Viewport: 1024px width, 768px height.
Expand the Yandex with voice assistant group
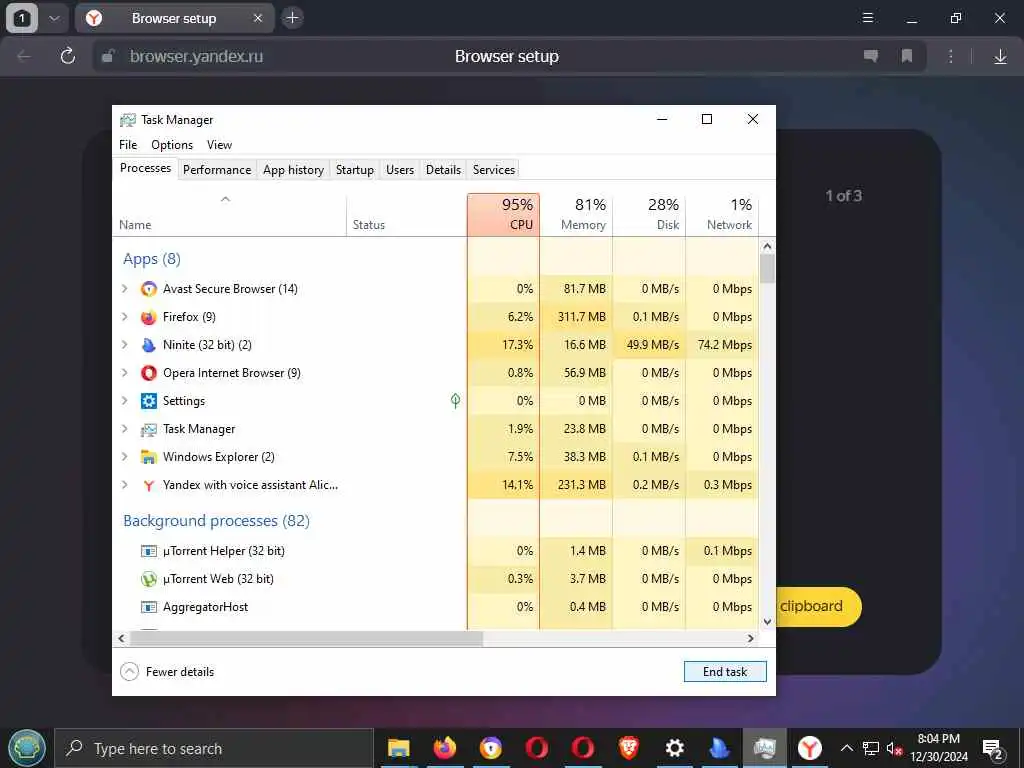125,485
